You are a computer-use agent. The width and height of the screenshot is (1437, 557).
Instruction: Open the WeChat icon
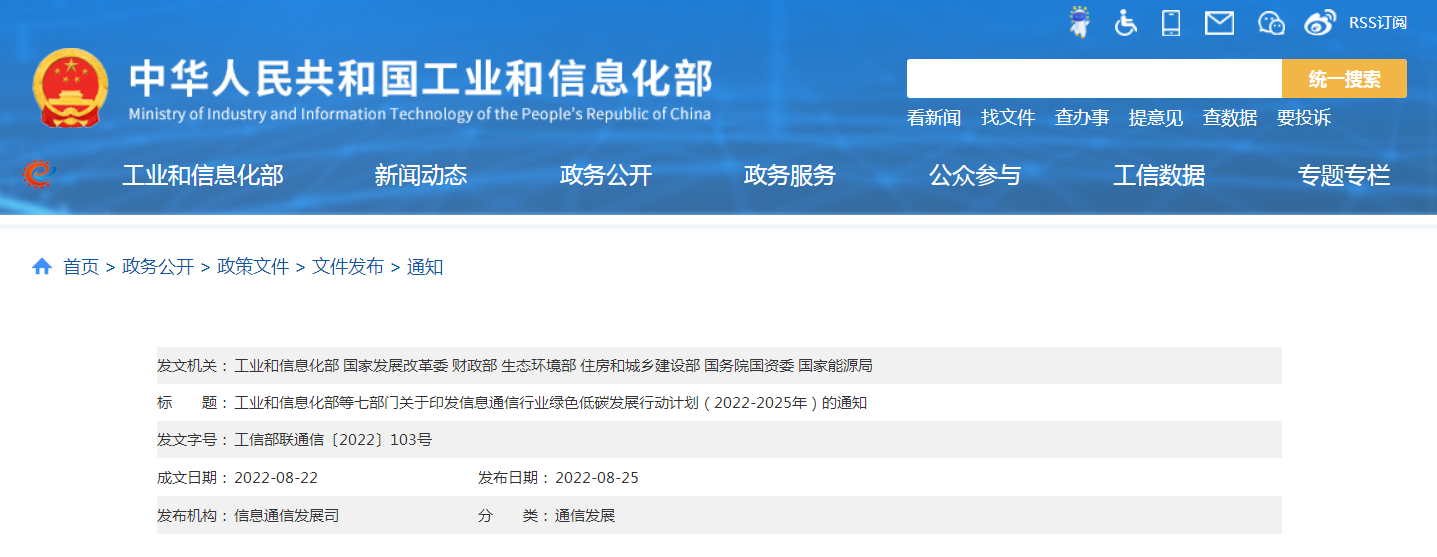(1271, 22)
